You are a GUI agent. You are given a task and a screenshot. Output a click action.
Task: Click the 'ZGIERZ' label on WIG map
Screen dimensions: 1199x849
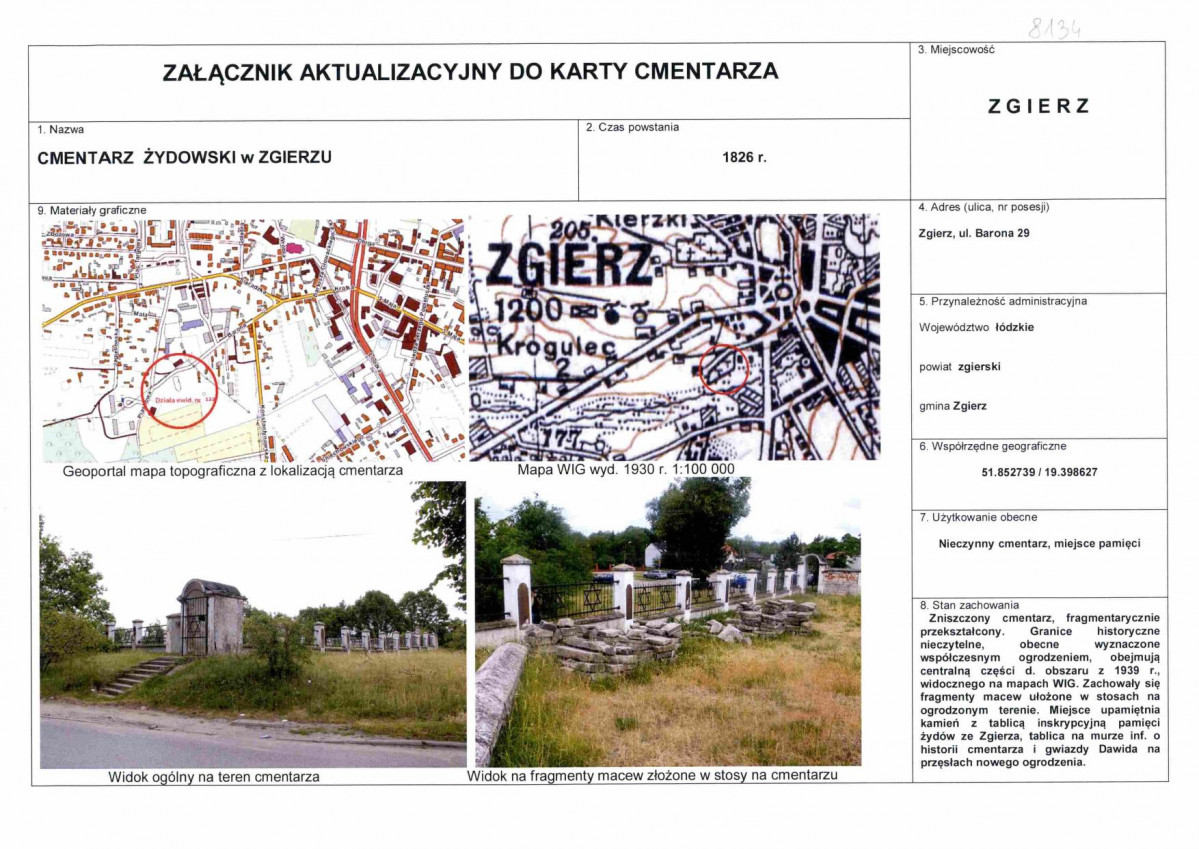[x=570, y=267]
